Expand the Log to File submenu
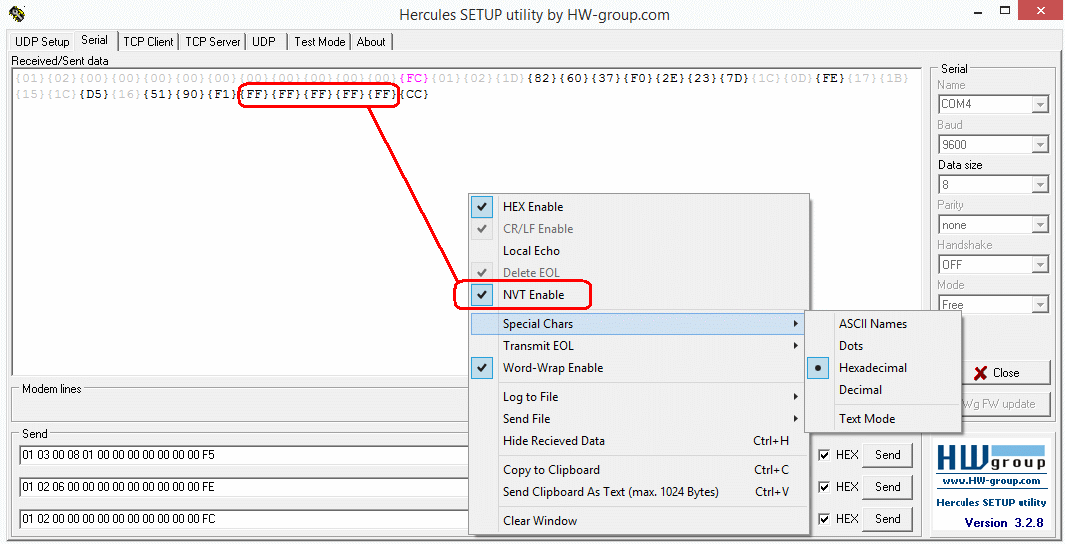1065x544 pixels. (530, 397)
